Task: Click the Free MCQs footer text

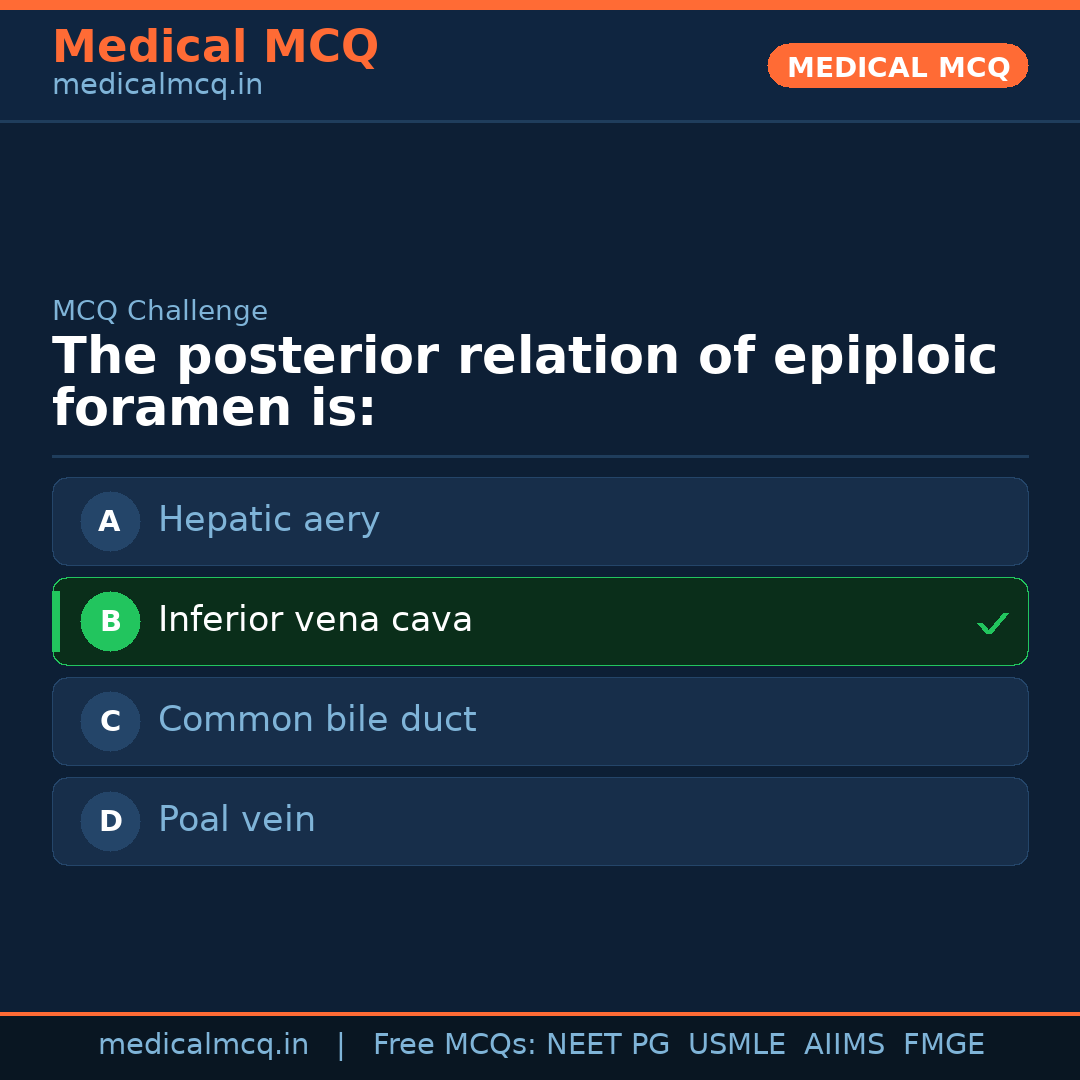Action: (x=454, y=1045)
